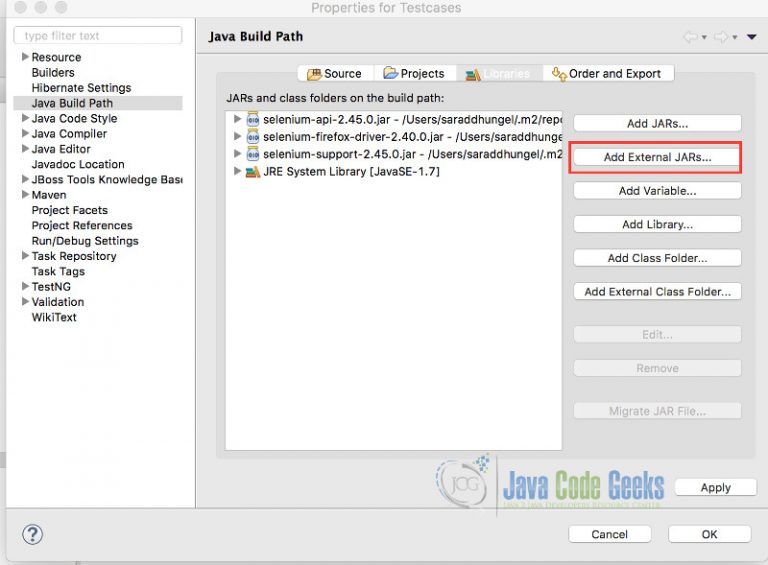Select Java Build Path in the tree
This screenshot has width=768, height=565.
pyautogui.click(x=72, y=103)
